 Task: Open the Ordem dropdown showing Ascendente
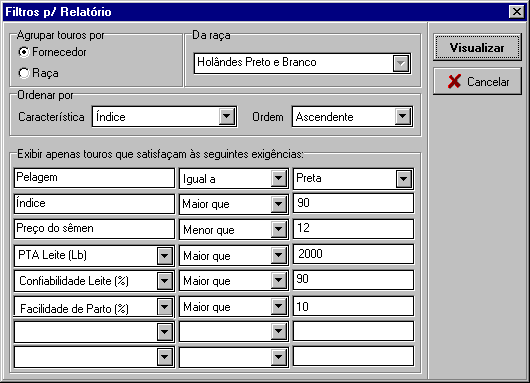[402, 117]
